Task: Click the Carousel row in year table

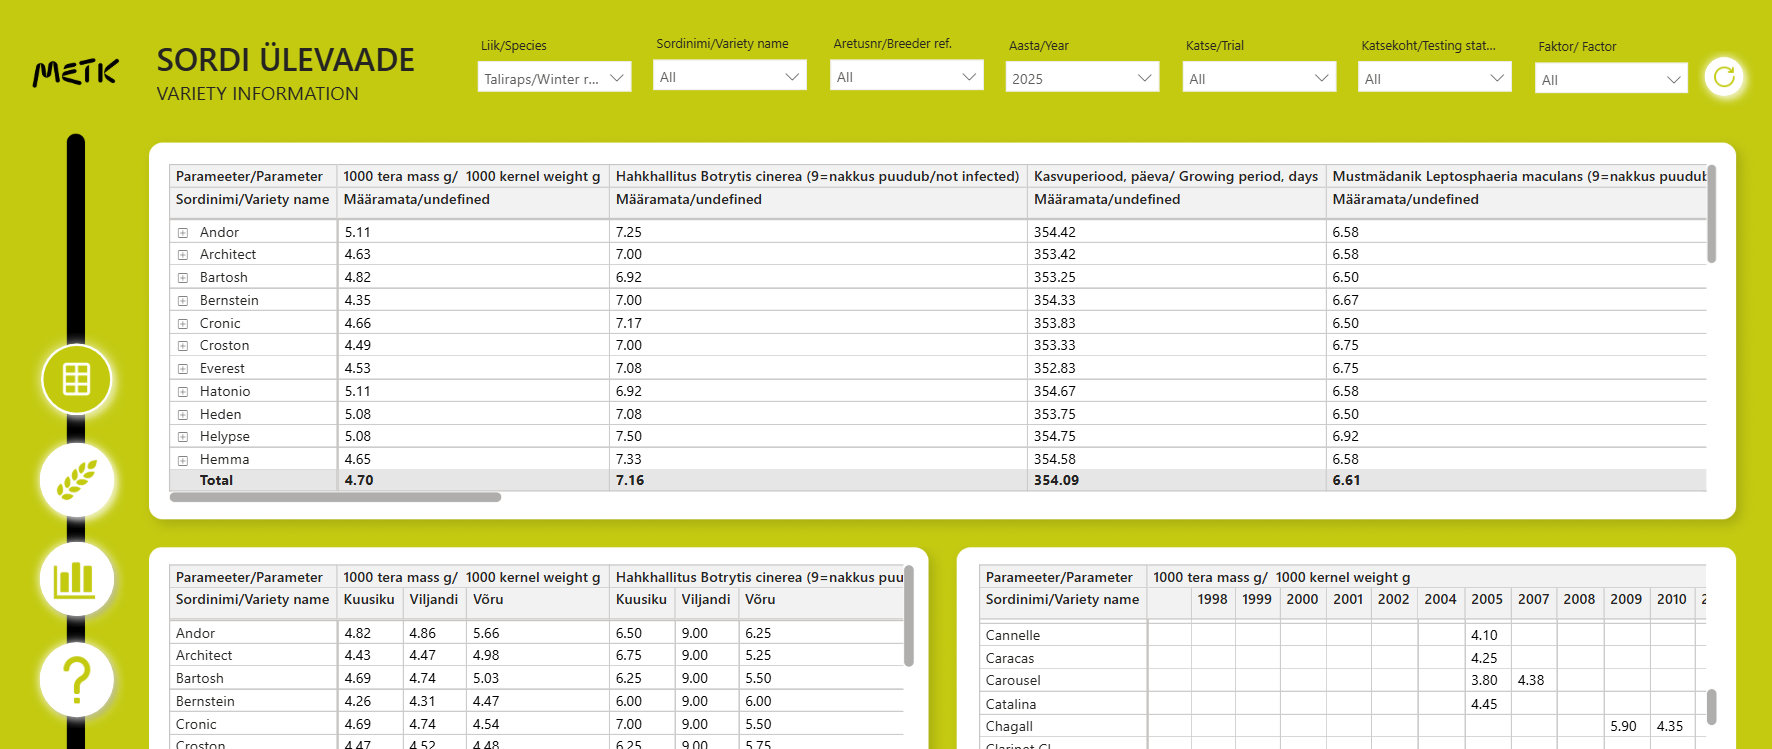Action: pyautogui.click(x=1013, y=680)
